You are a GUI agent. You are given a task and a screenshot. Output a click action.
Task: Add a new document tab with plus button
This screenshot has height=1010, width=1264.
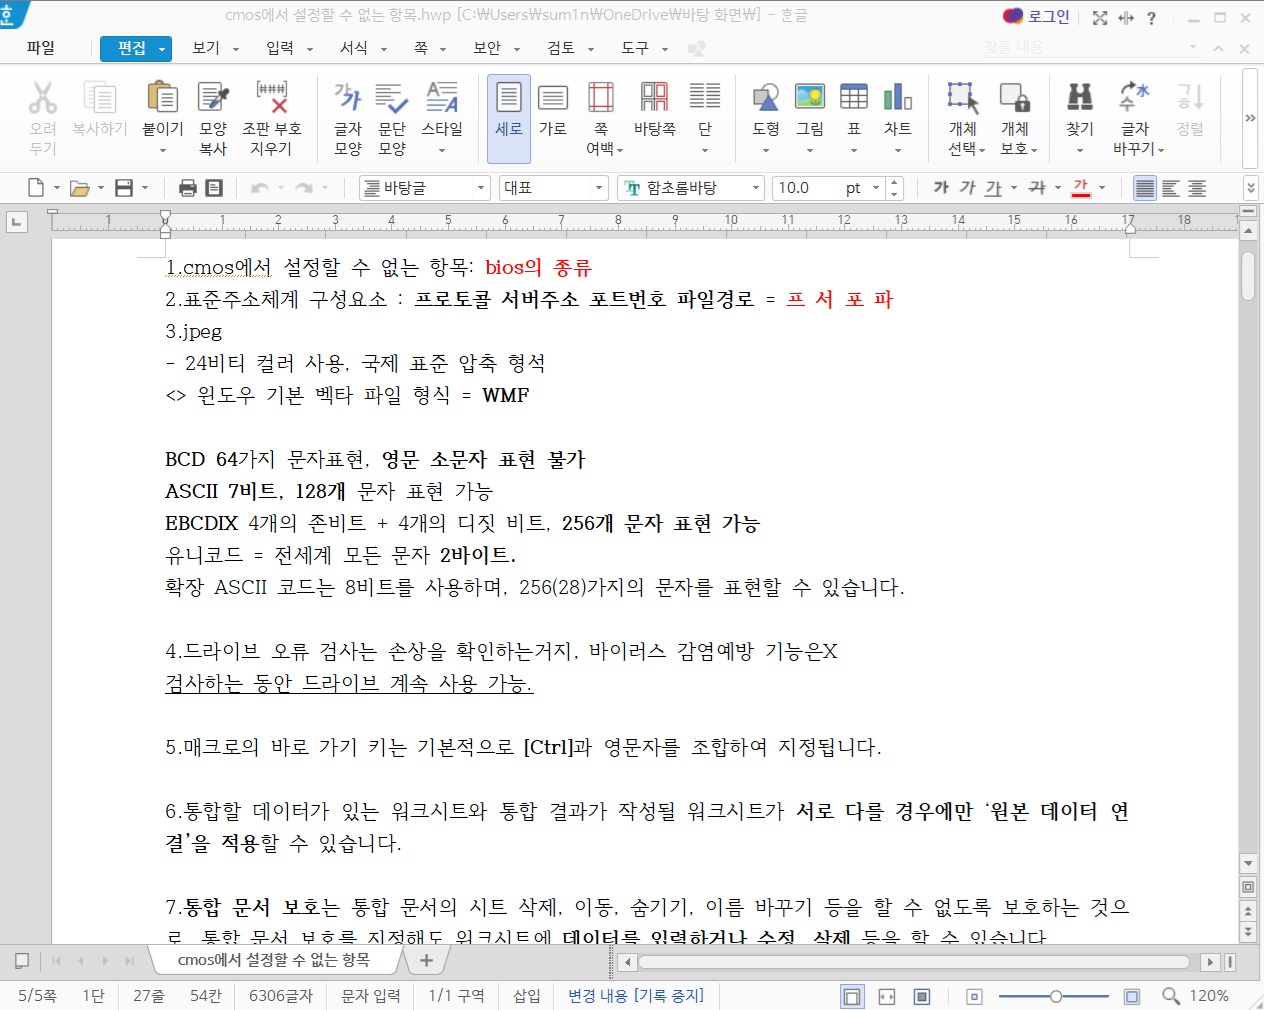(x=427, y=960)
